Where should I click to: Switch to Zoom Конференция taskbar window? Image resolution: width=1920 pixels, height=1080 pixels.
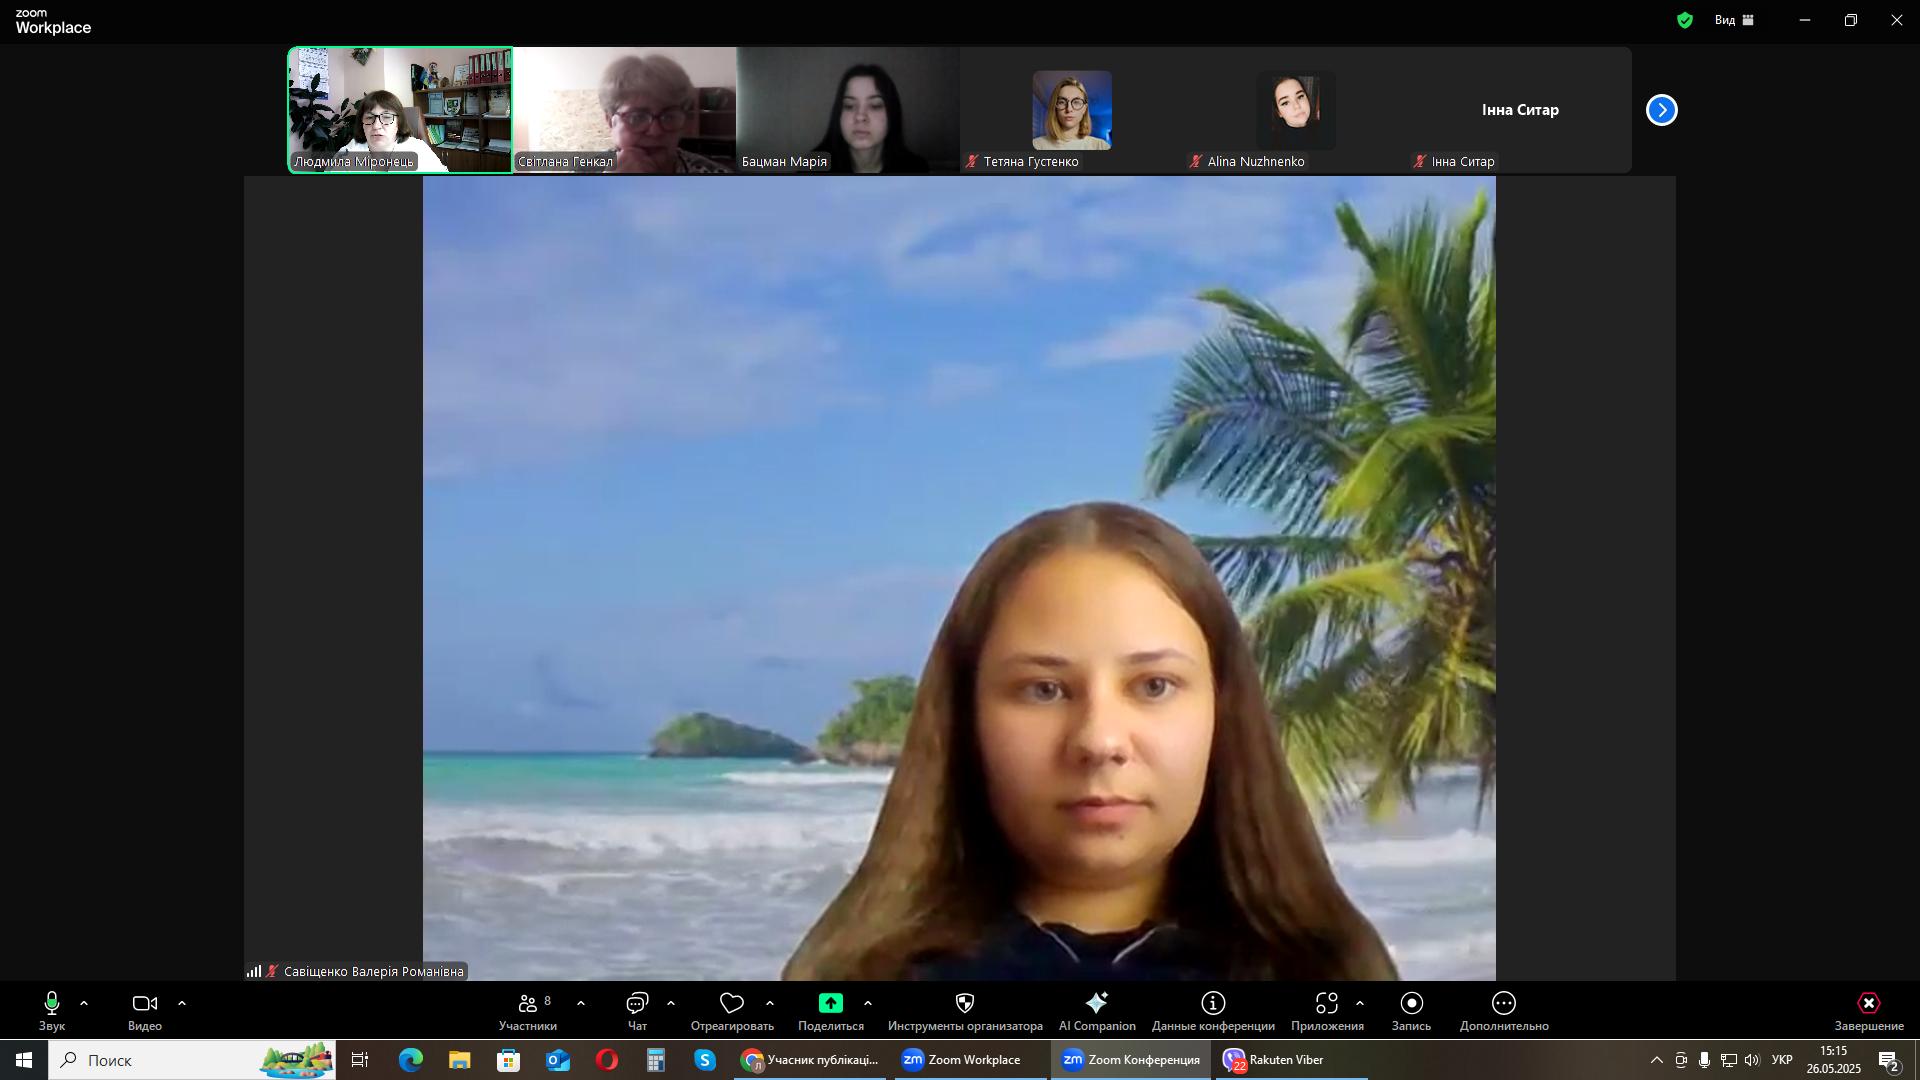[x=1131, y=1060]
